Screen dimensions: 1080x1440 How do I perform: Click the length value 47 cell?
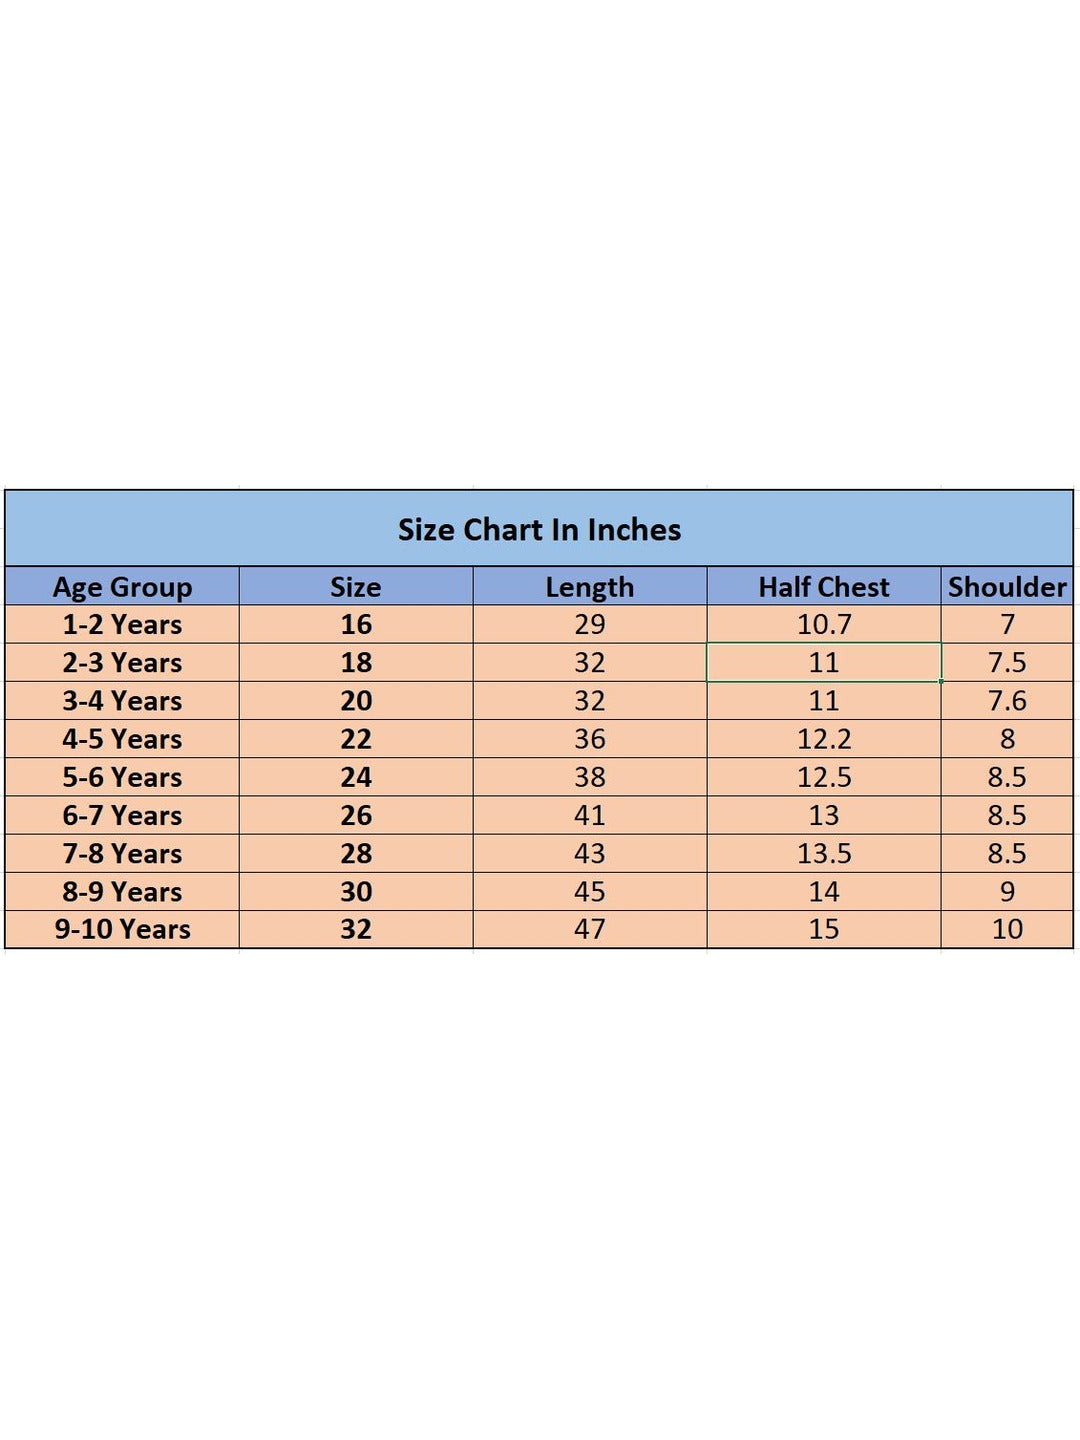(589, 929)
